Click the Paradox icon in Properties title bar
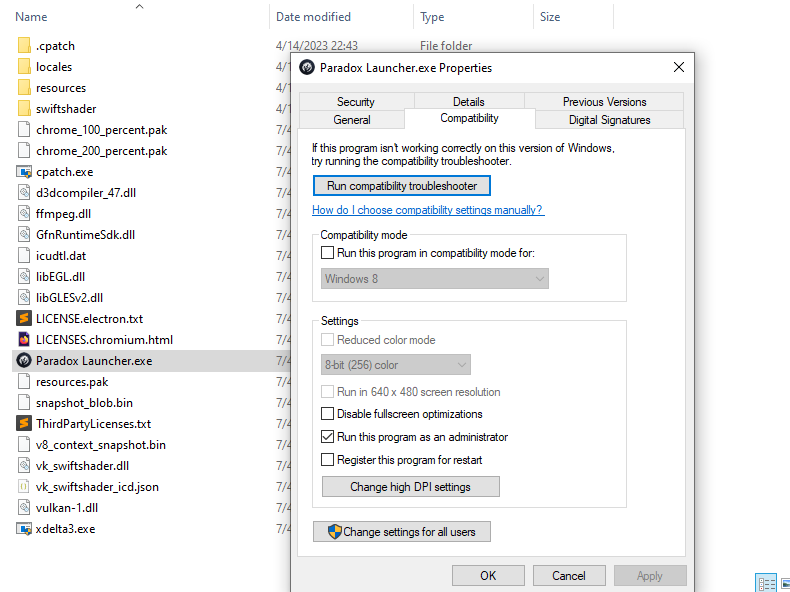Screen dimensions: 790x592 [x=307, y=67]
